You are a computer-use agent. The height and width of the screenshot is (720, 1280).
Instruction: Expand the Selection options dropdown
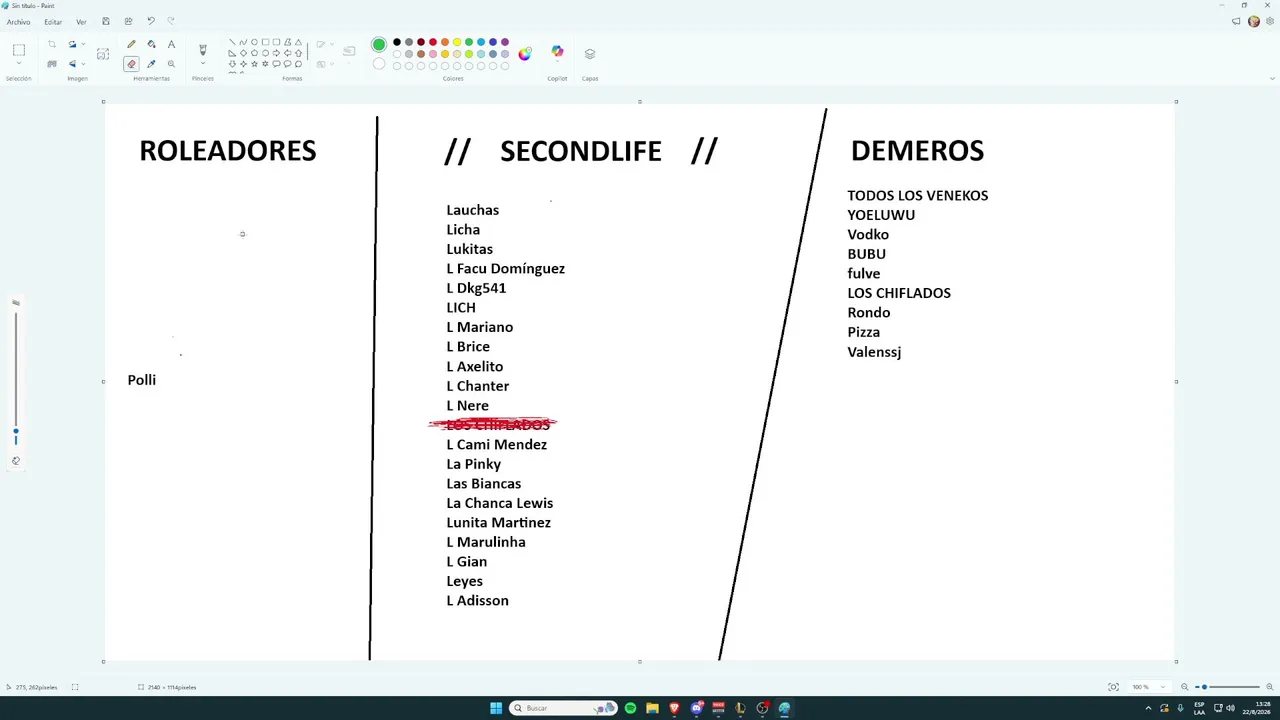(19, 64)
